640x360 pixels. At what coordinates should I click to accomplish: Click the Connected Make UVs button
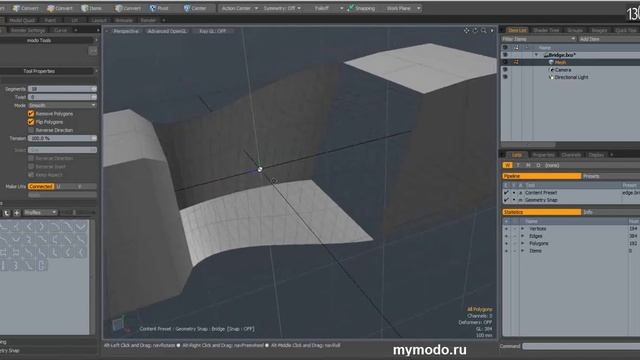[41, 187]
